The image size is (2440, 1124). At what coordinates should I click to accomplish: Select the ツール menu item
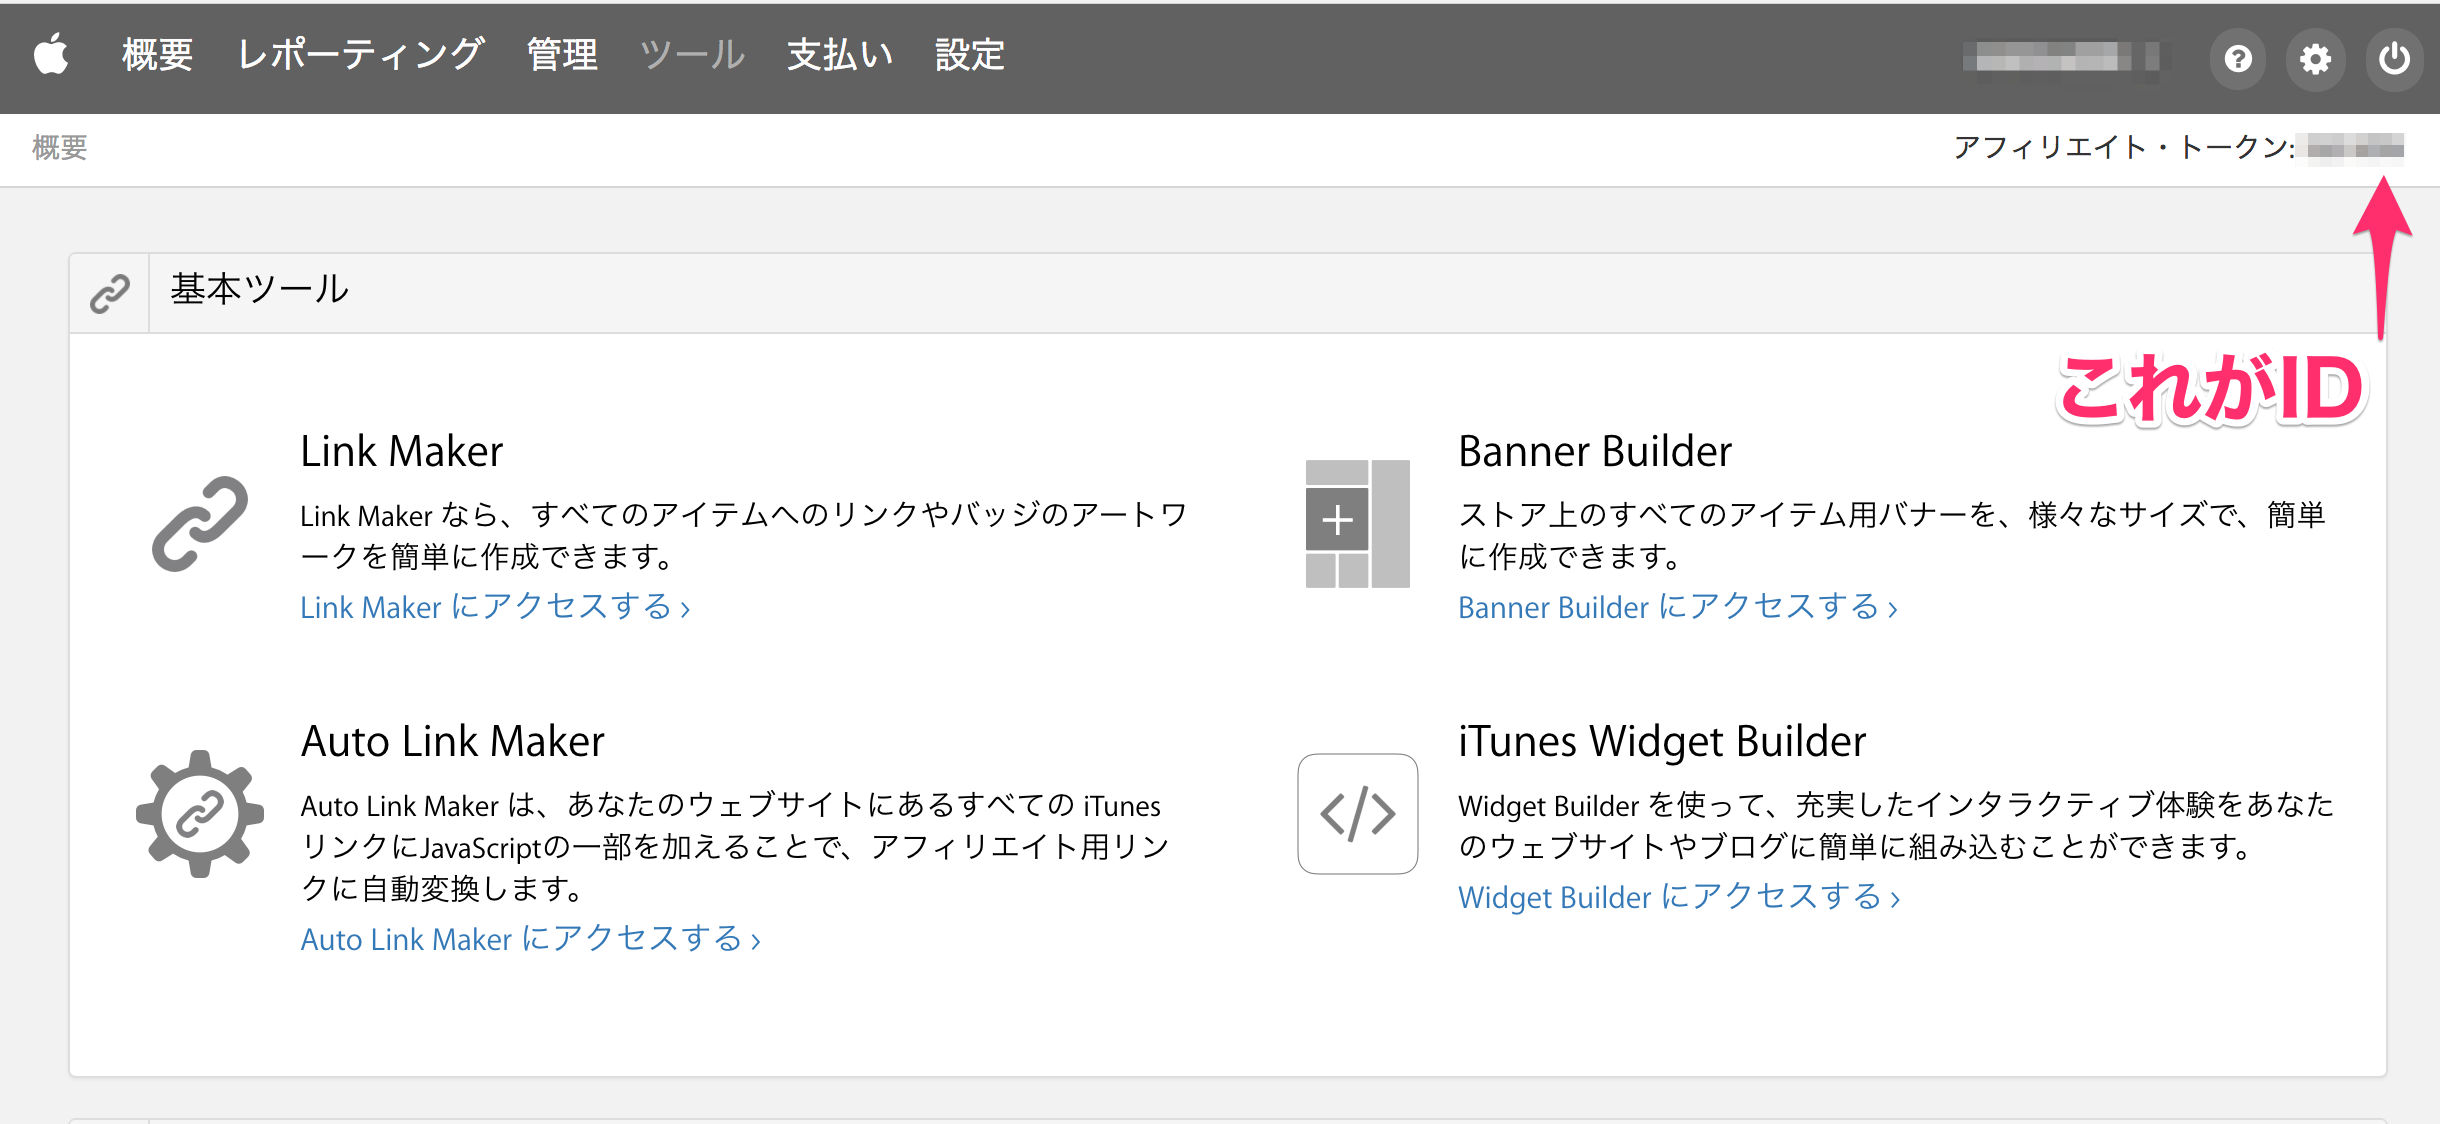pos(692,55)
